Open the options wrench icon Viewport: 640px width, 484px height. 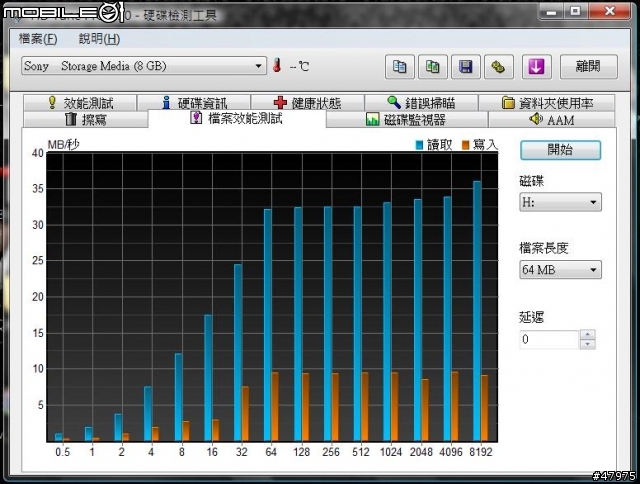tap(498, 67)
